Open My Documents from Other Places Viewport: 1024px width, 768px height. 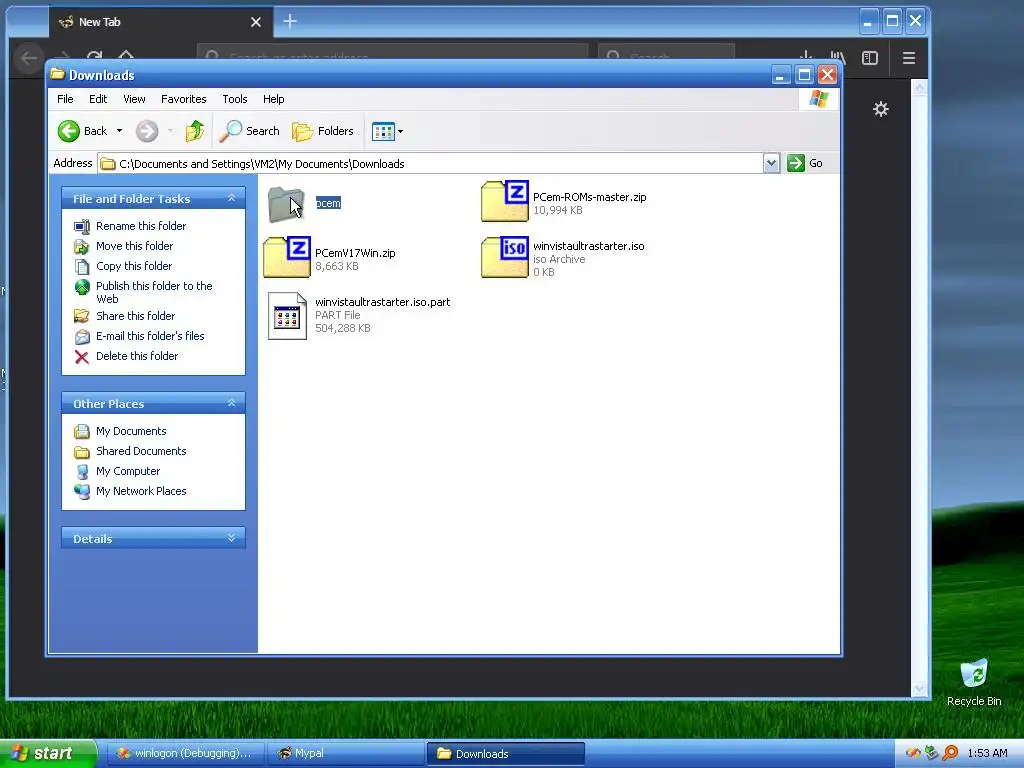[x=131, y=432]
